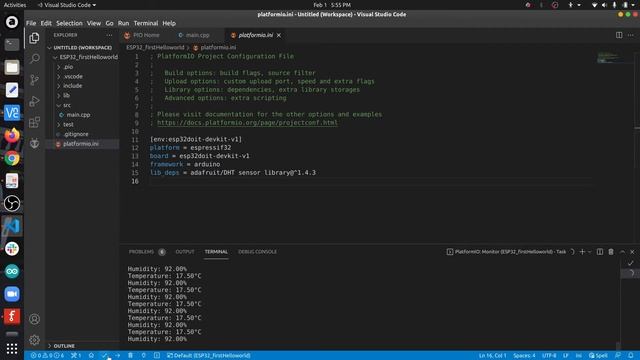Switch to the DEBUG CONSOLE panel tab

click(258, 252)
